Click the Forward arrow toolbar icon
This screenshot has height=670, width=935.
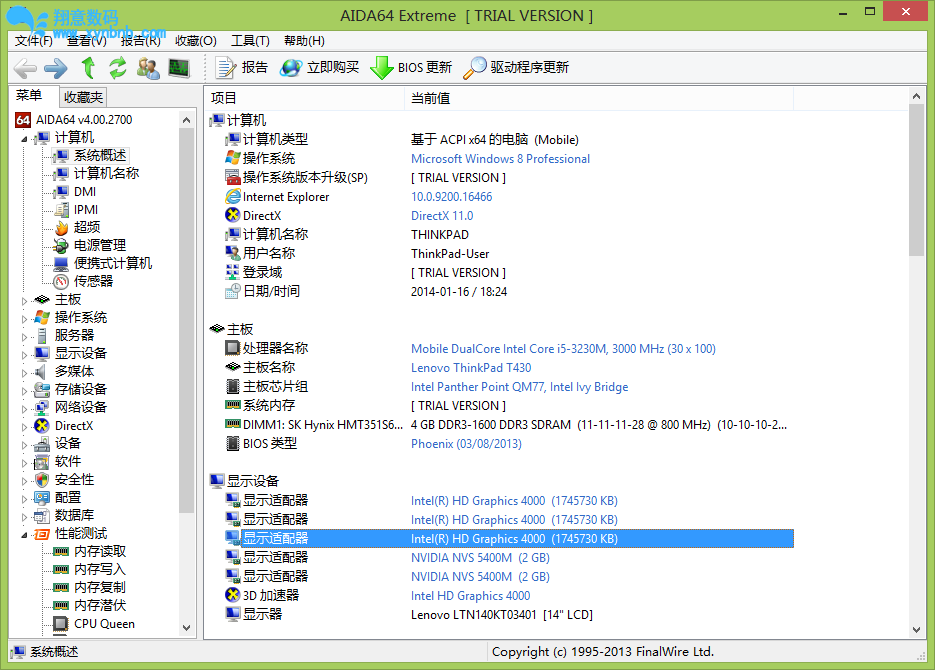point(56,68)
